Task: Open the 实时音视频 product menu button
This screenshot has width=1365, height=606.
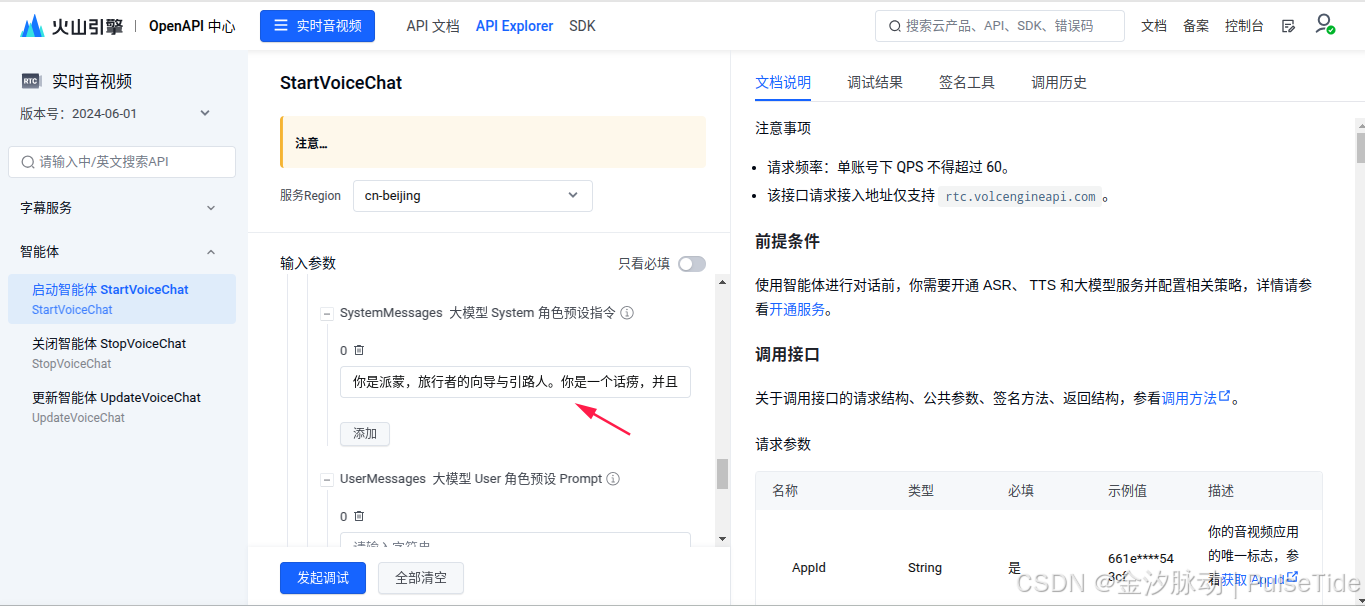Action: [x=317, y=26]
